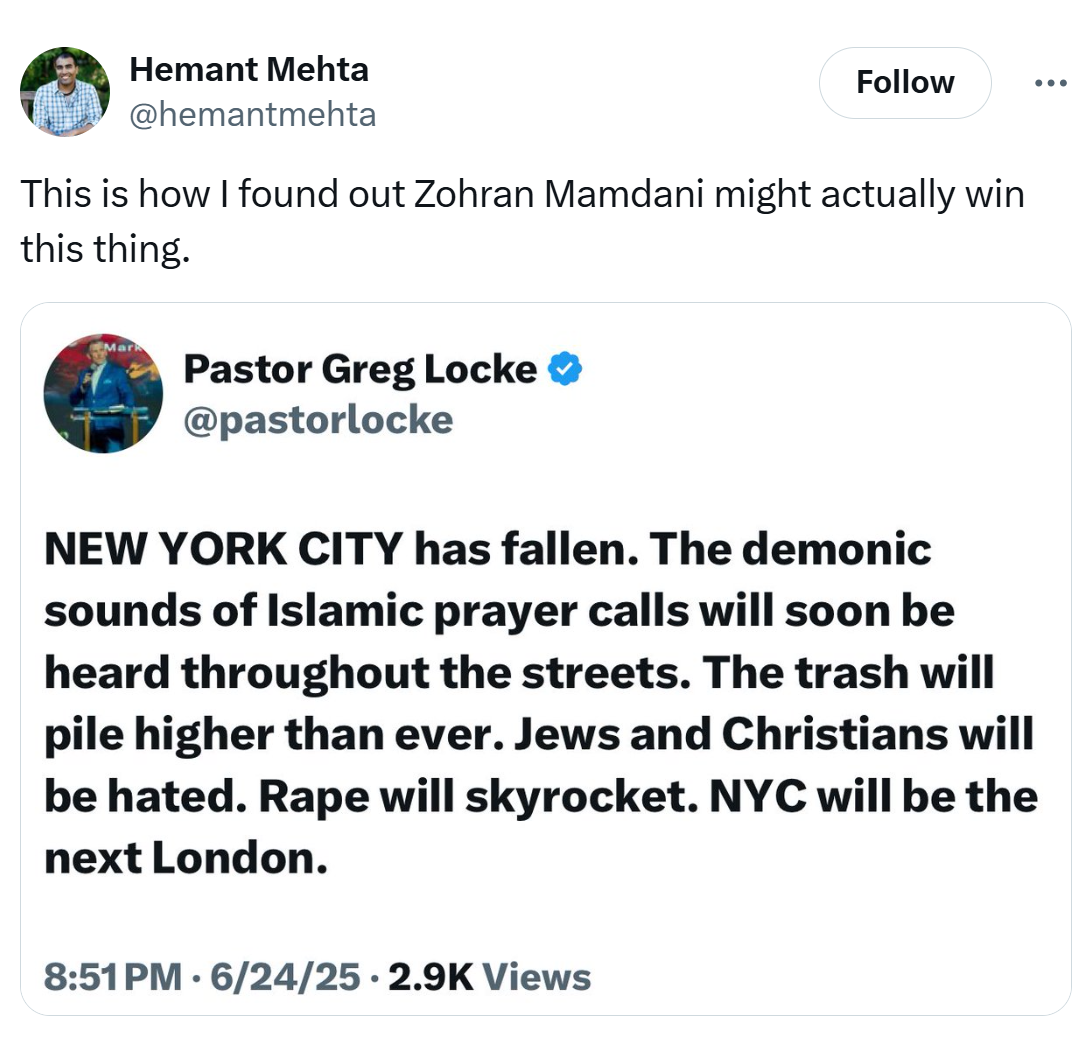This screenshot has width=1092, height=1043.
Task: Click the 8:51 PM timestamp
Action: 113,977
